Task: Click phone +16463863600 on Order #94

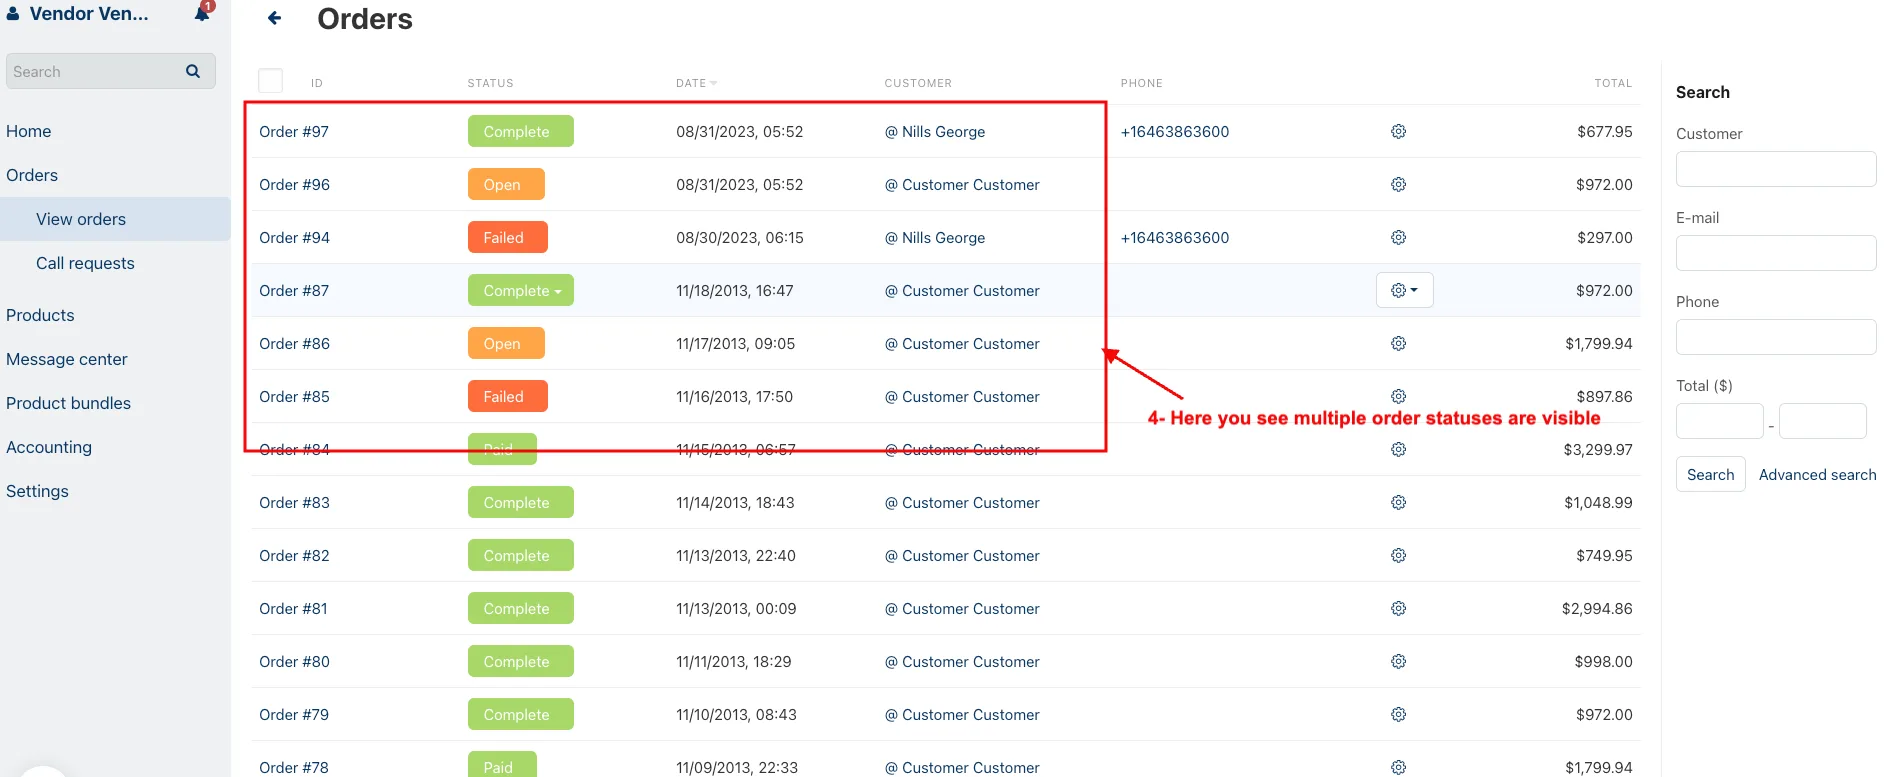Action: click(x=1174, y=237)
